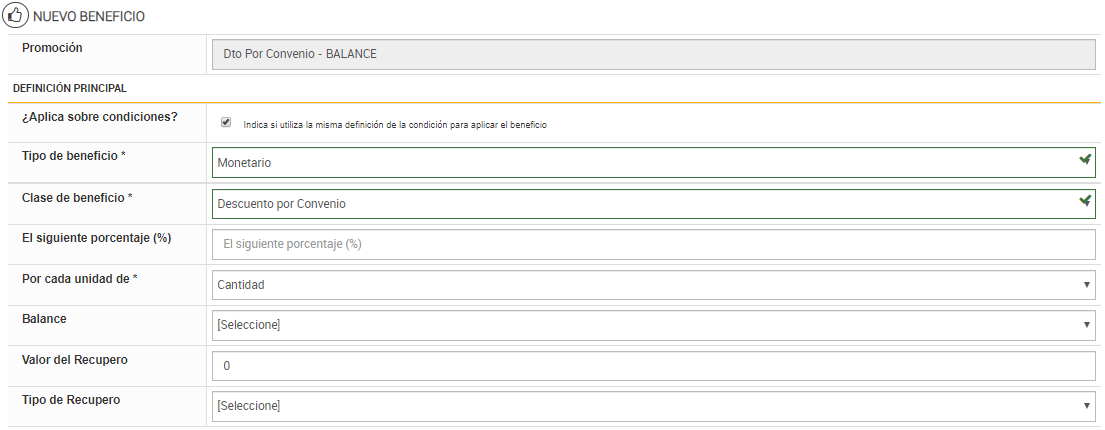The width and height of the screenshot is (1105, 430).
Task: Click the green checkmark in Tipo de beneficio
Action: (x=1085, y=160)
